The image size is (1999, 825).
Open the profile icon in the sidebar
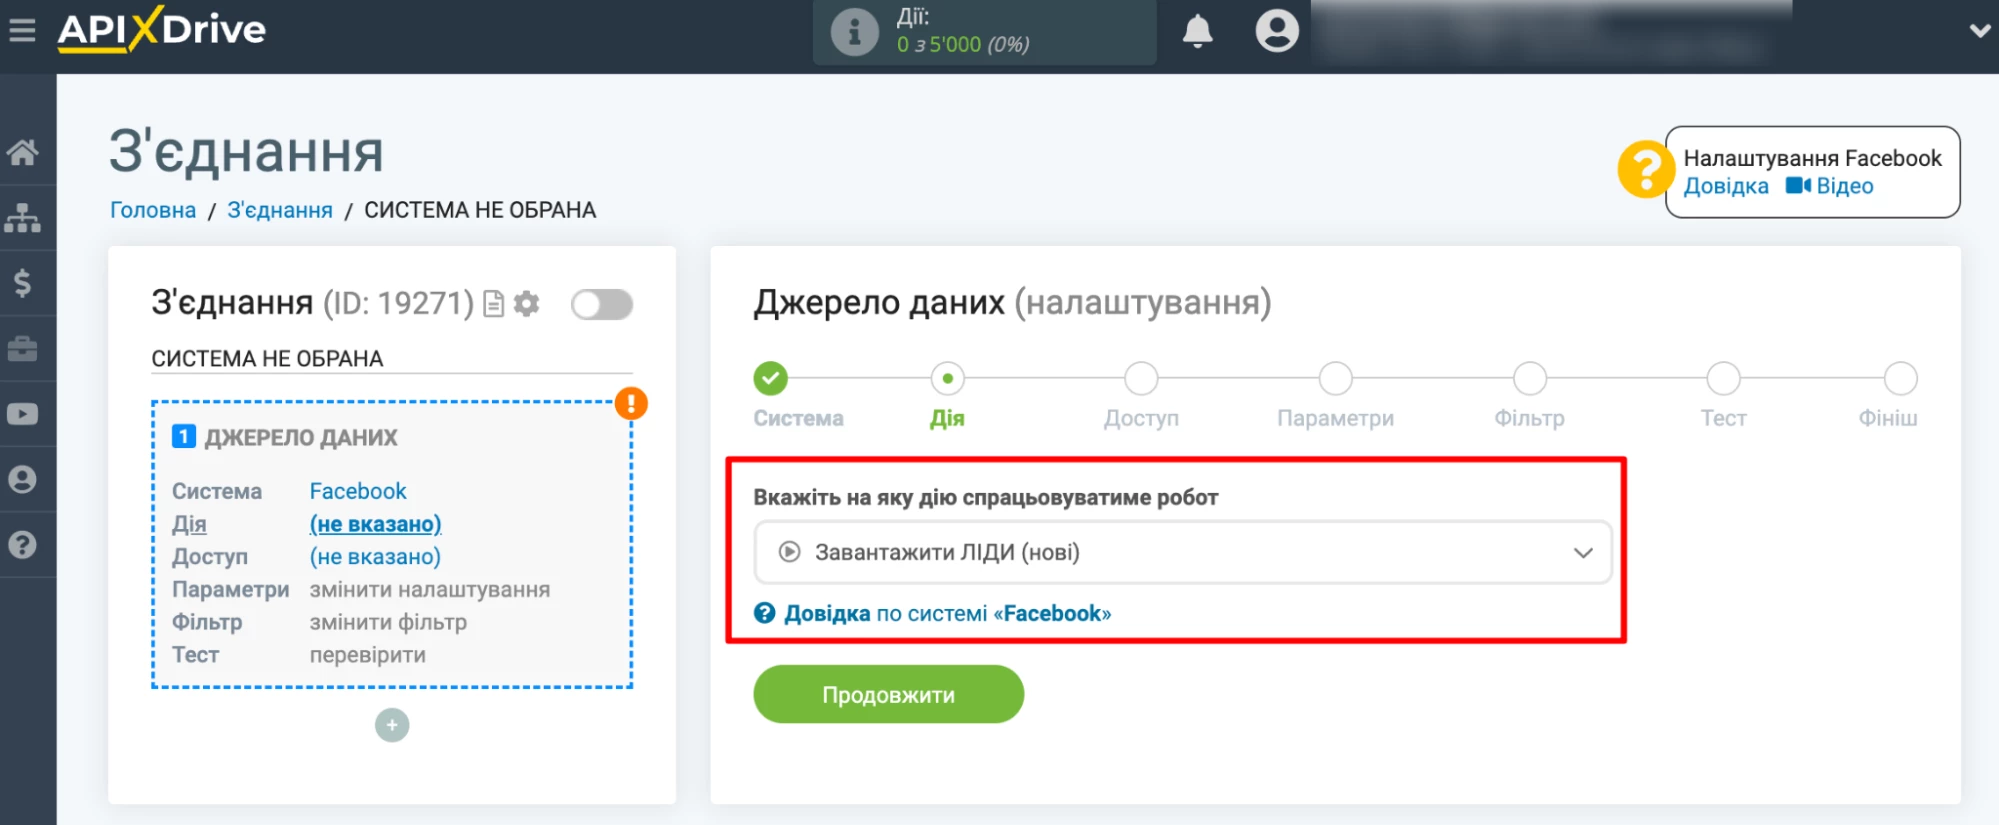[23, 479]
